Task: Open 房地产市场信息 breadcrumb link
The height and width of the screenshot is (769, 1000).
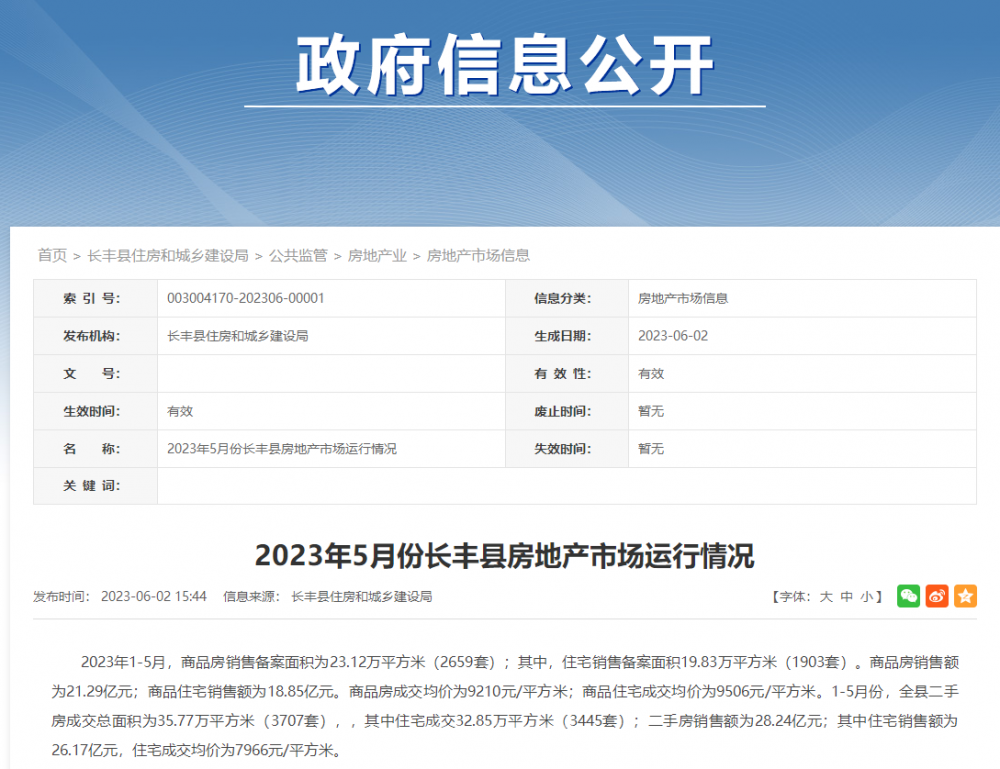Action: (x=478, y=256)
